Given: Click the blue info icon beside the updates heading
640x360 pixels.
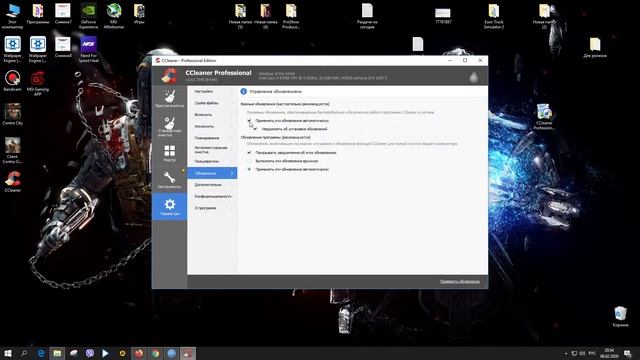Looking at the screenshot, I should click(244, 91).
